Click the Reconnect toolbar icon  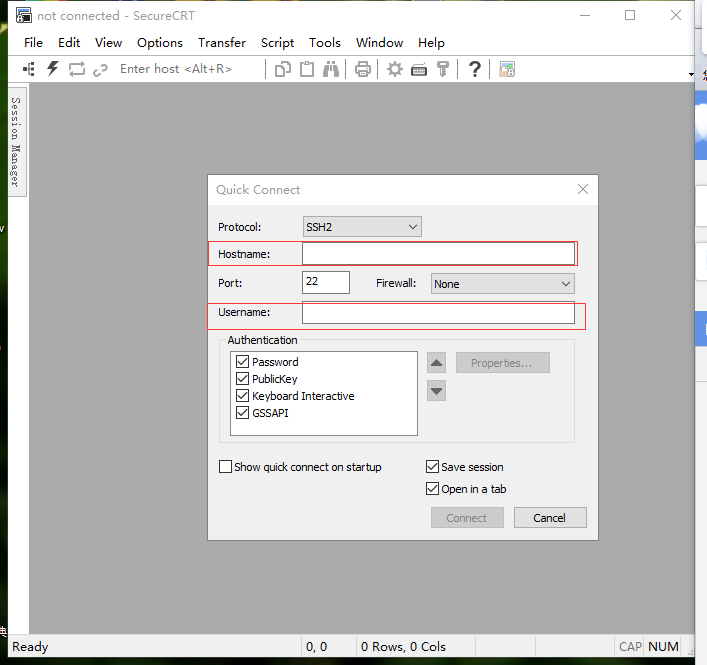click(x=77, y=69)
